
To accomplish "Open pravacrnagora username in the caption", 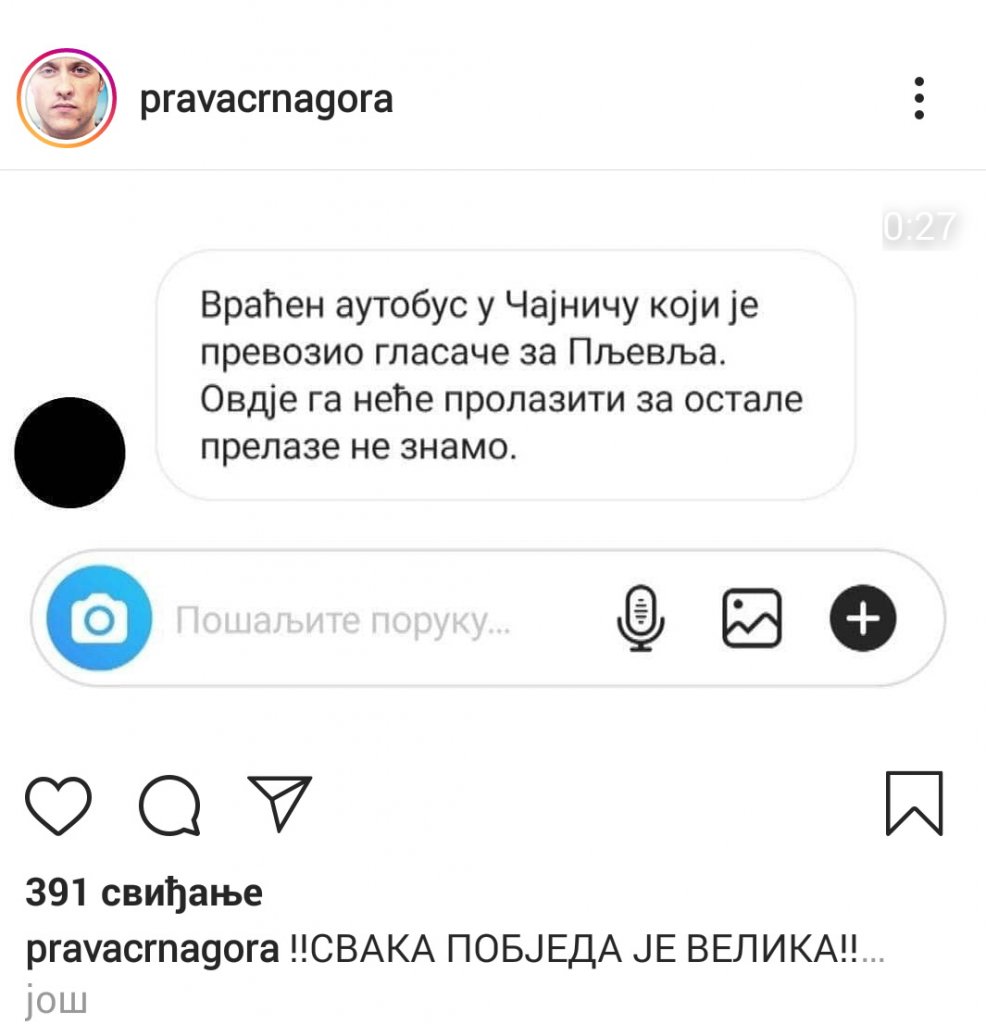I will click(x=152, y=950).
